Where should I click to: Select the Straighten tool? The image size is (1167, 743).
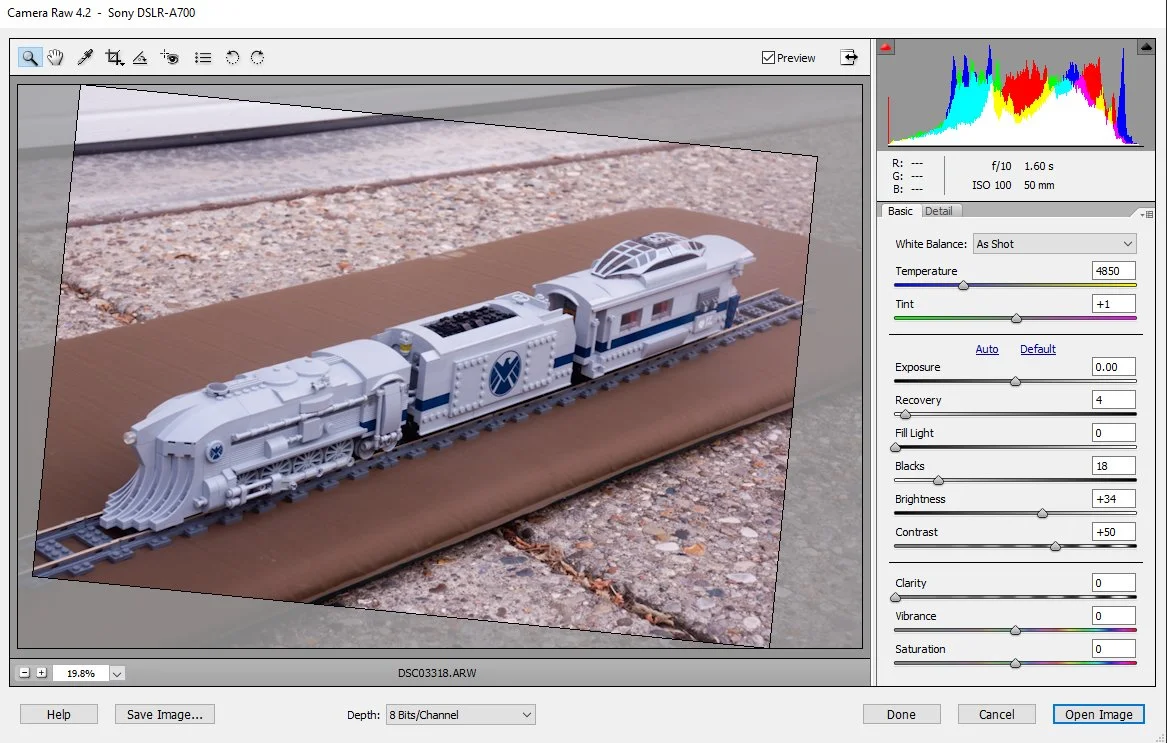140,57
